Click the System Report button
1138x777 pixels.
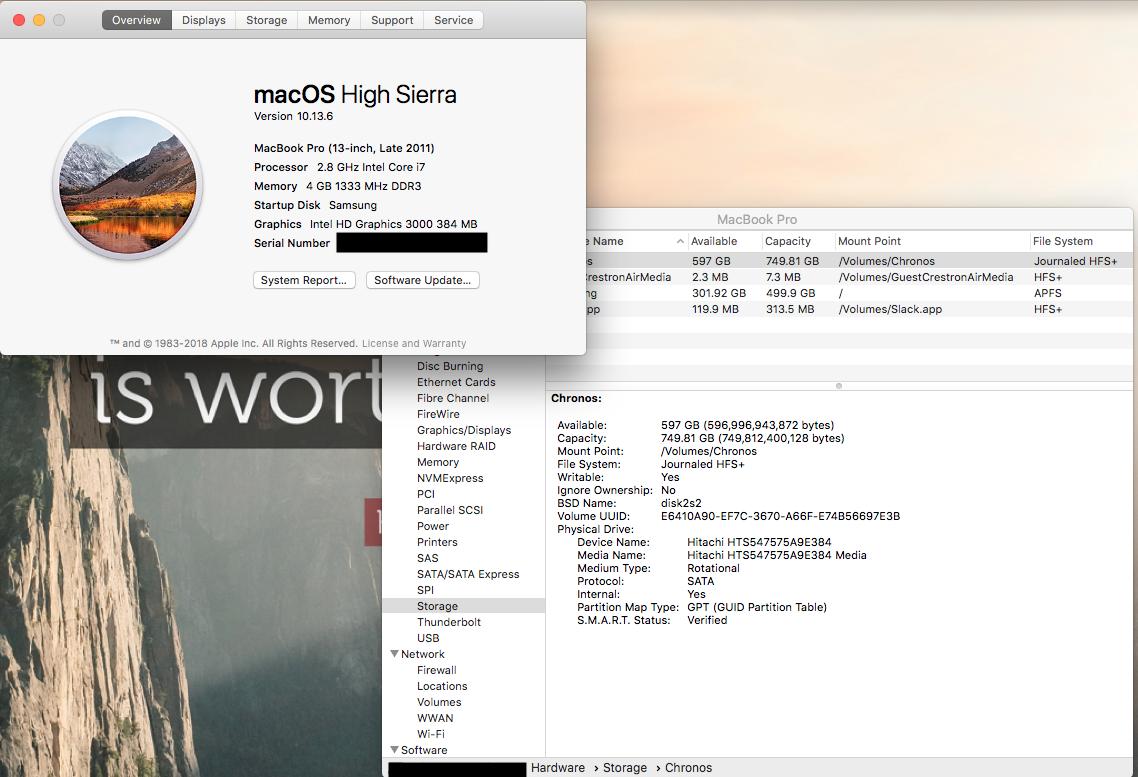coord(304,280)
